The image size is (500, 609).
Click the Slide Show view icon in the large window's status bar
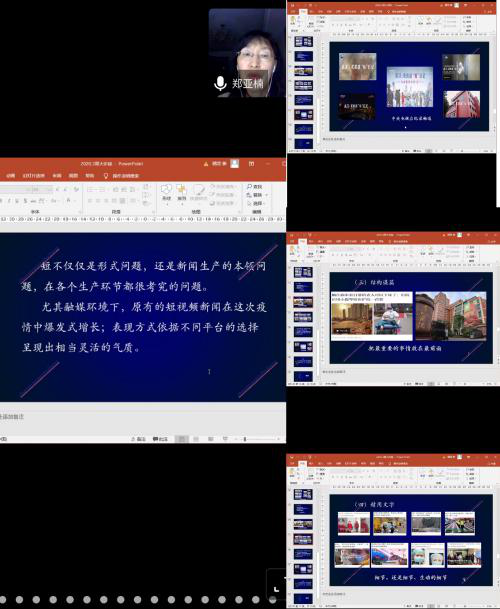click(225, 439)
